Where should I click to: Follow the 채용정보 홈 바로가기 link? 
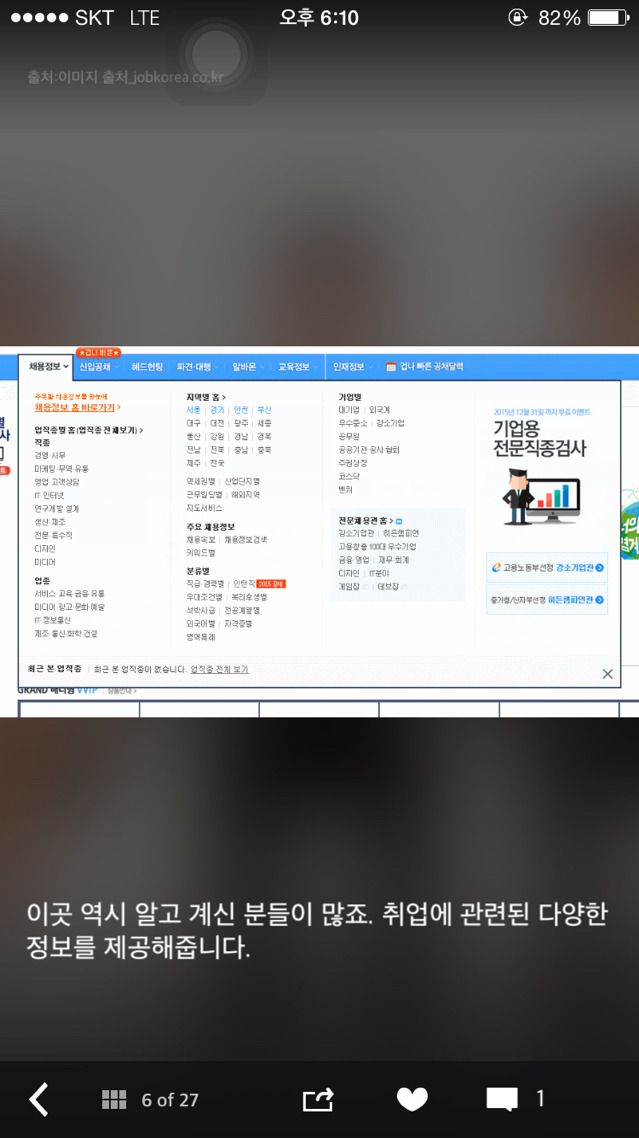pyautogui.click(x=78, y=408)
